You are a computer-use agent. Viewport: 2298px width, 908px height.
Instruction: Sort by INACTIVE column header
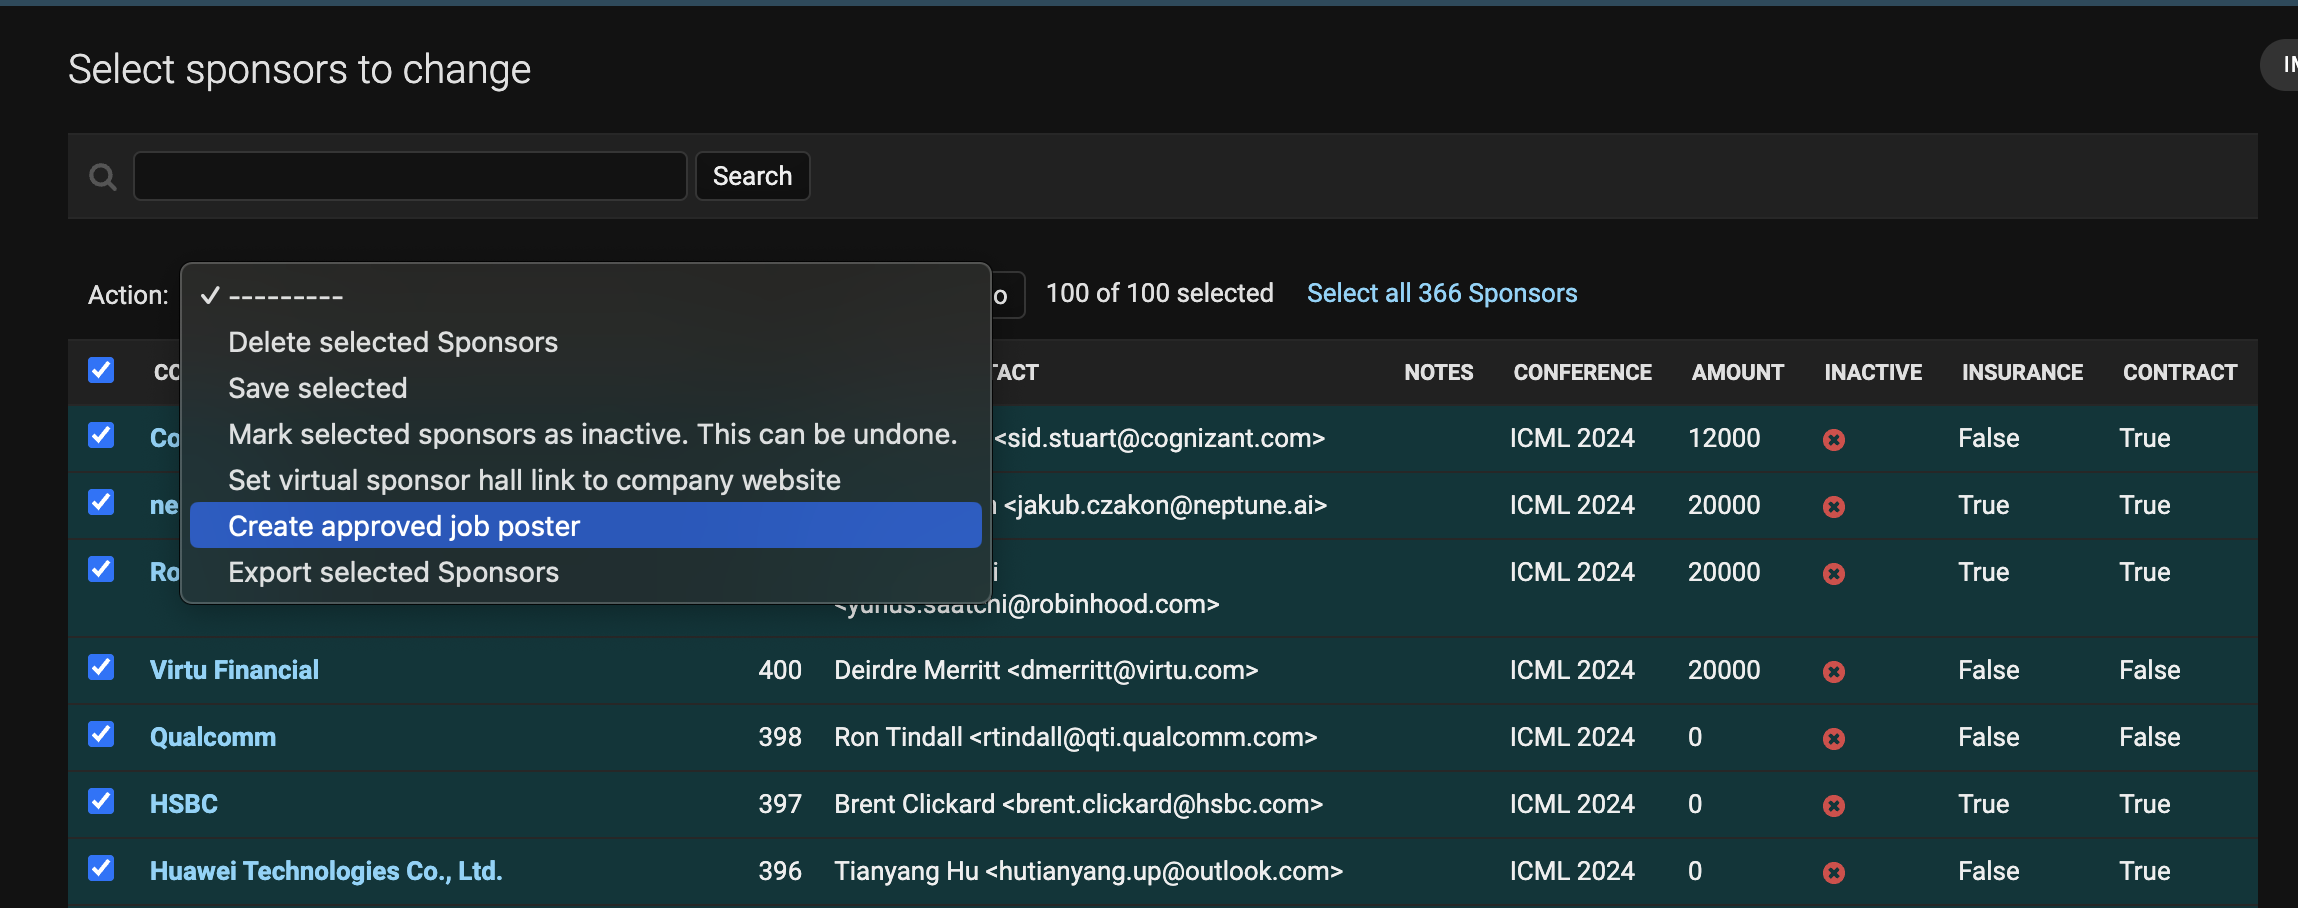point(1873,372)
